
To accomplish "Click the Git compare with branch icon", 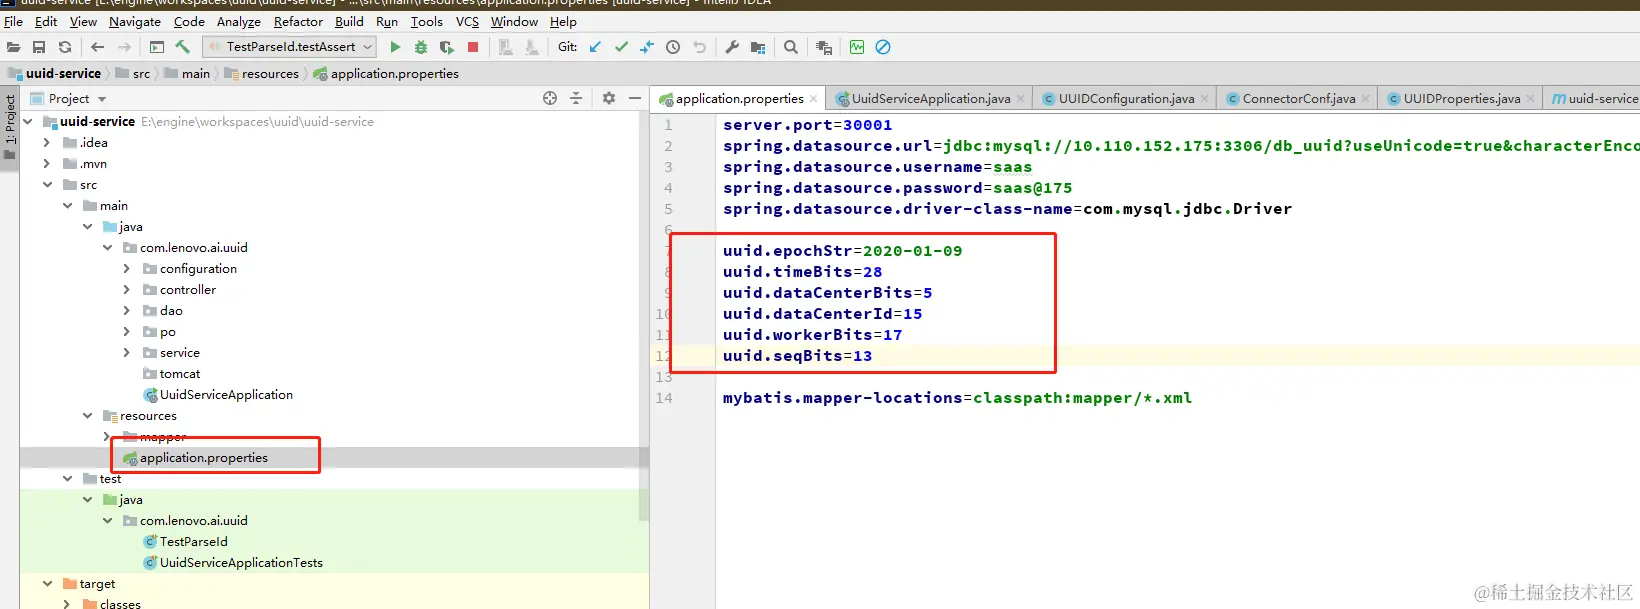I will [x=647, y=47].
